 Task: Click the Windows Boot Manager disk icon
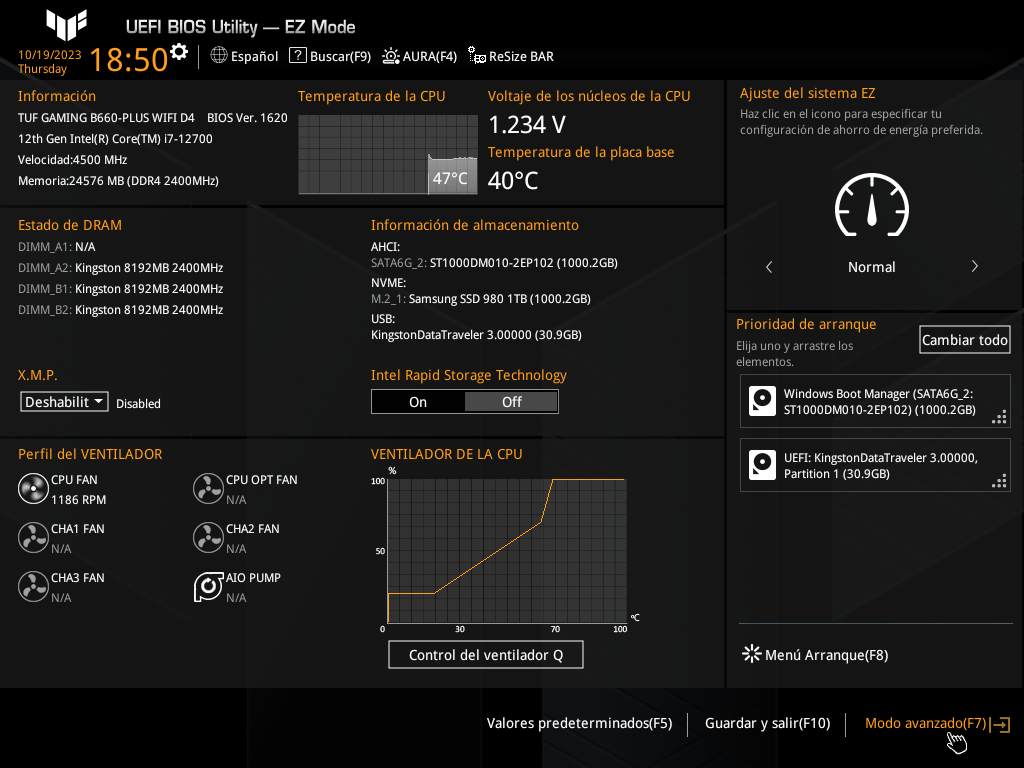762,402
